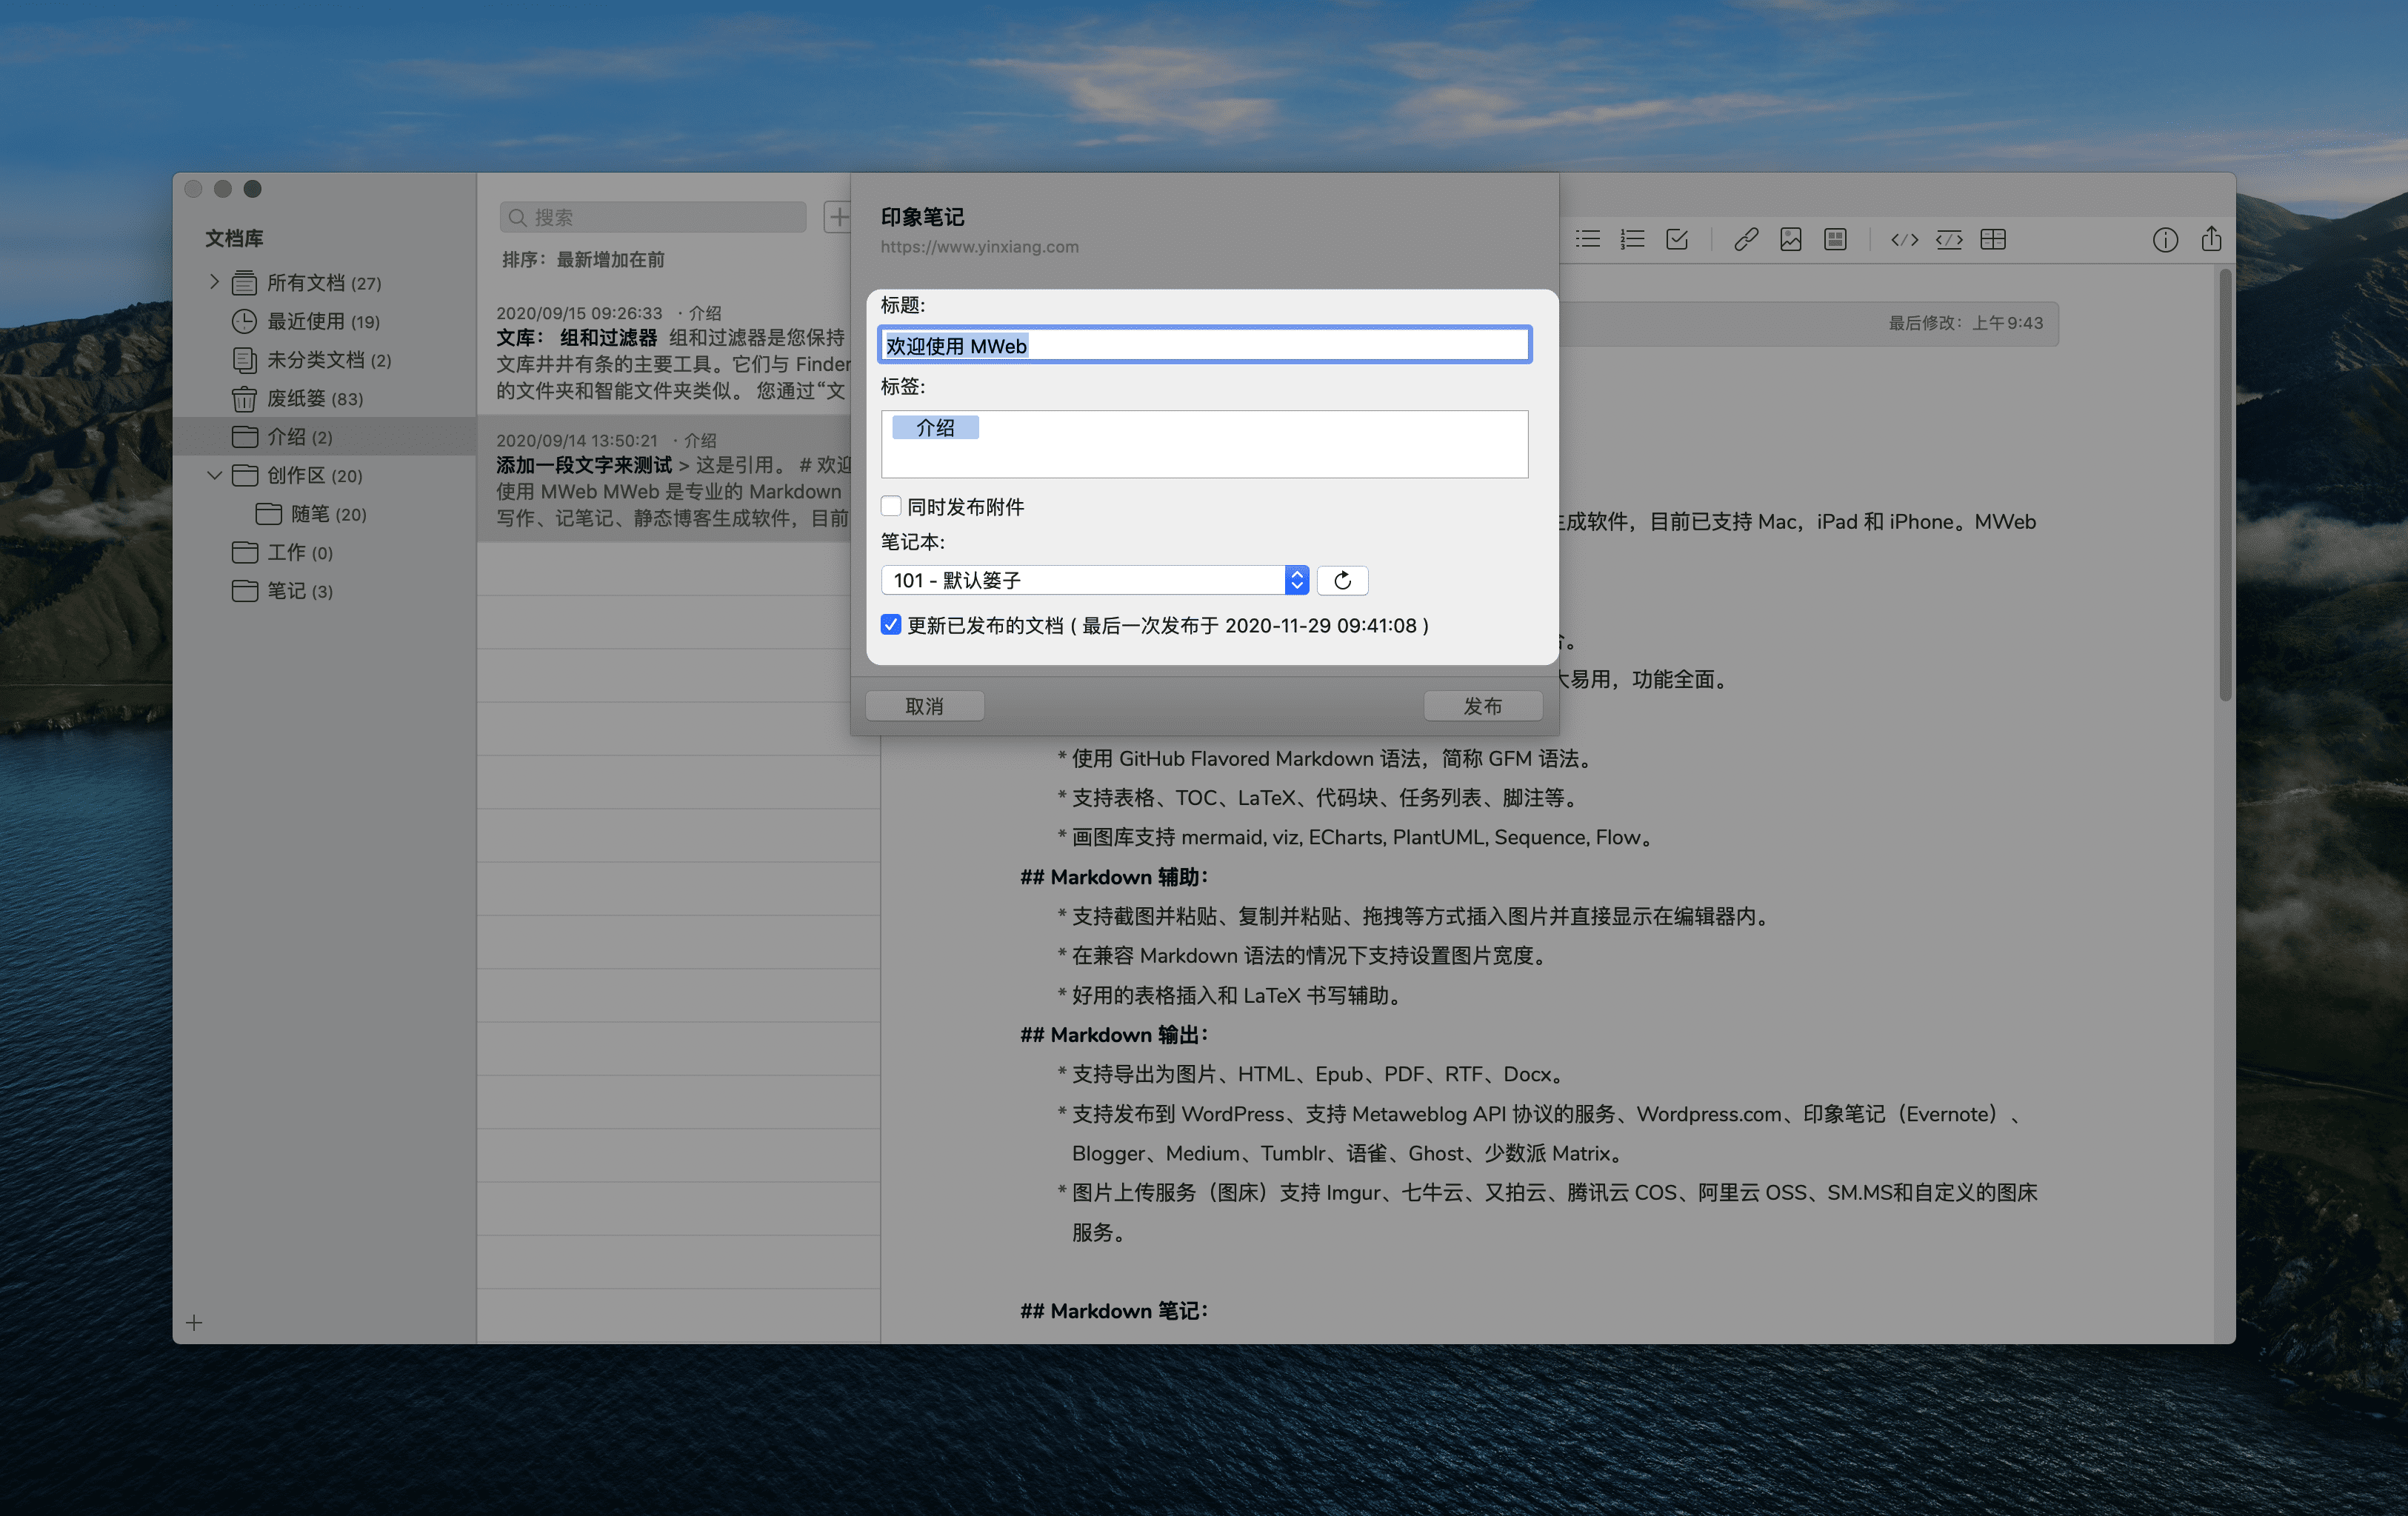Click the numbered list toolbar icon
Image resolution: width=2408 pixels, height=1516 pixels.
click(x=1632, y=239)
